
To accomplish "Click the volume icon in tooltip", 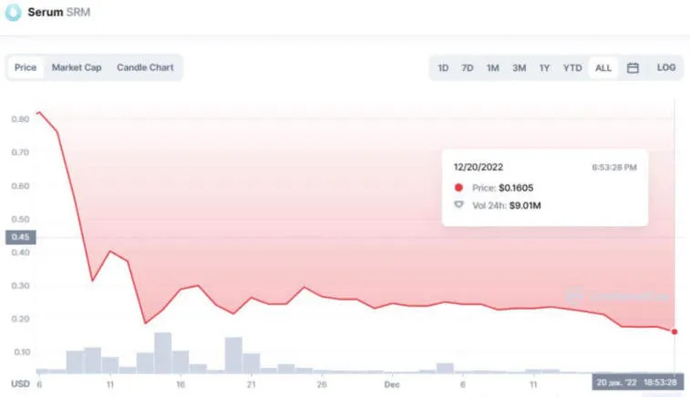I will coord(459,205).
